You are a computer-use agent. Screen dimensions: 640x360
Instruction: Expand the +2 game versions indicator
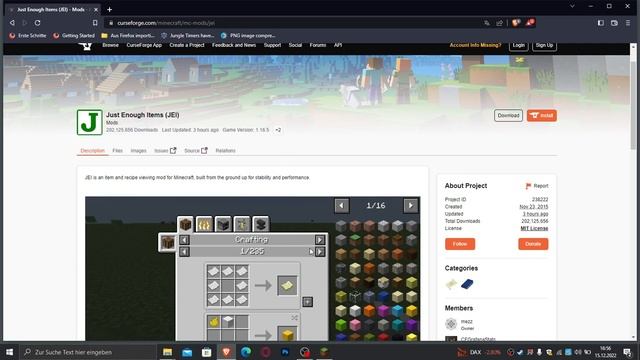click(x=278, y=130)
